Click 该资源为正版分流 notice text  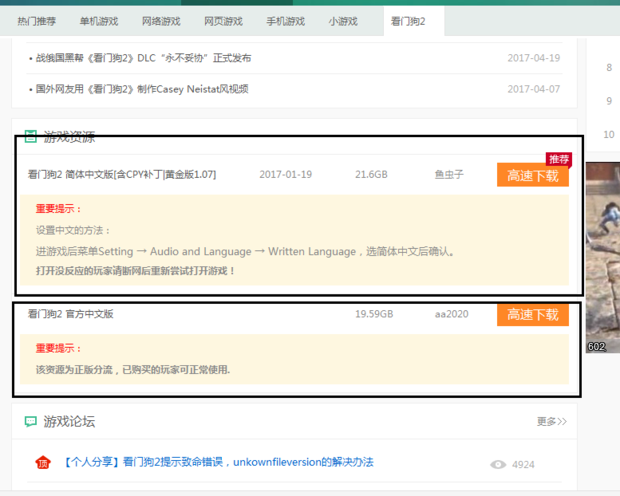click(x=133, y=369)
